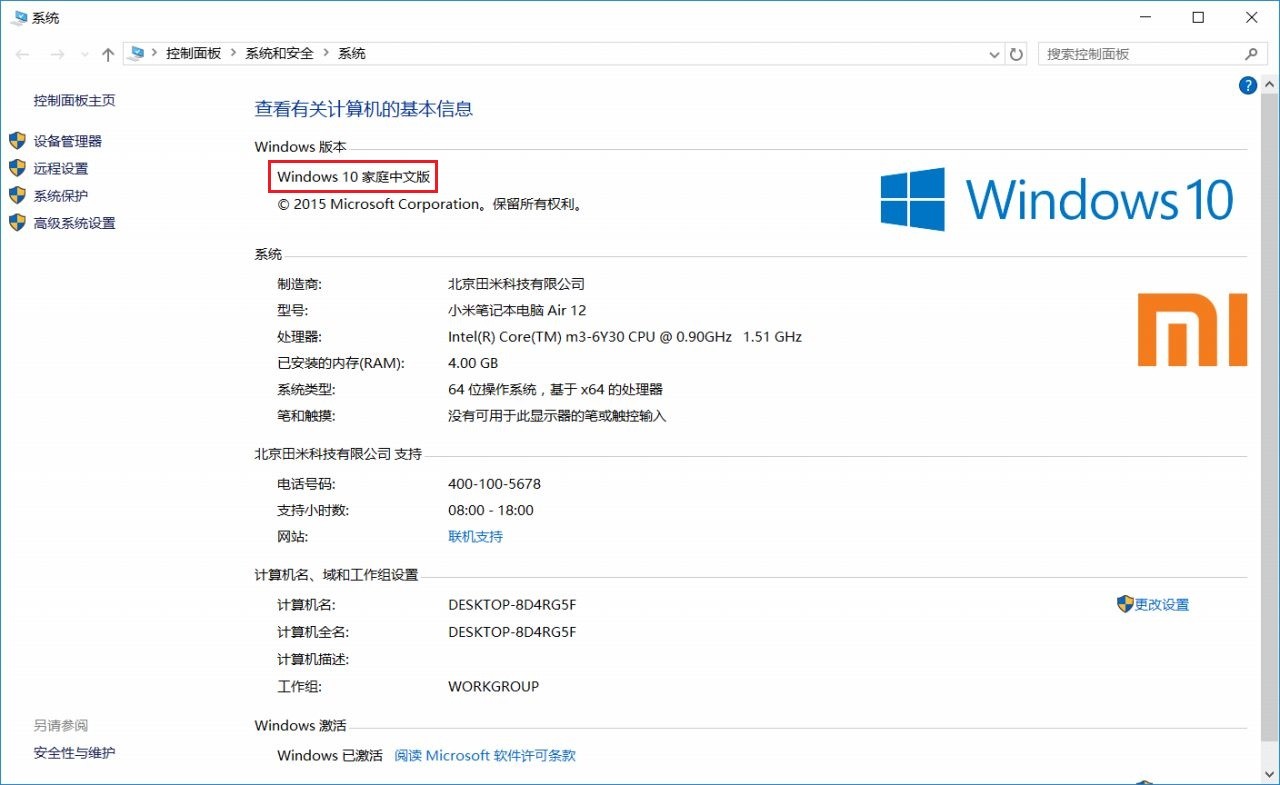Click shield icon beside 高级系统设置
Viewport: 1280px width, 785px height.
[17, 222]
